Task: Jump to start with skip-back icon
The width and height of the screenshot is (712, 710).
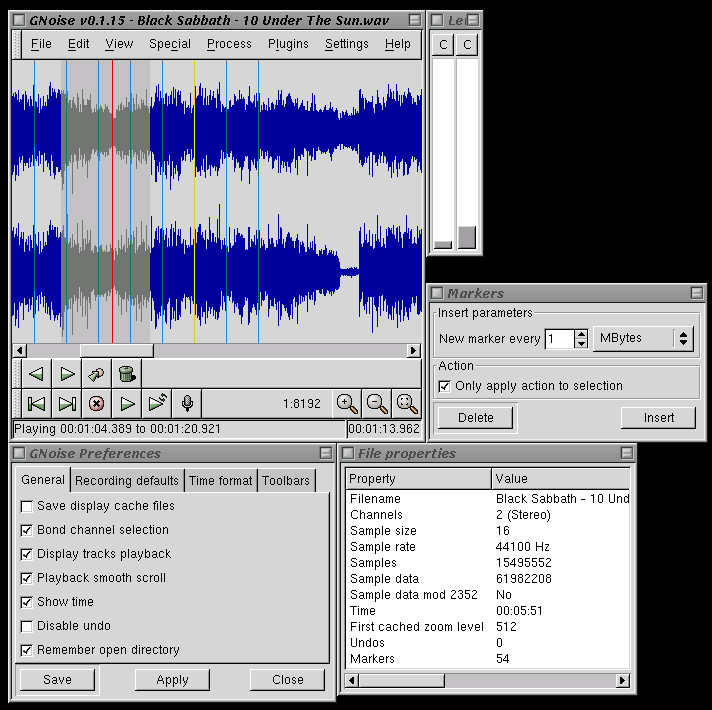Action: click(x=37, y=403)
